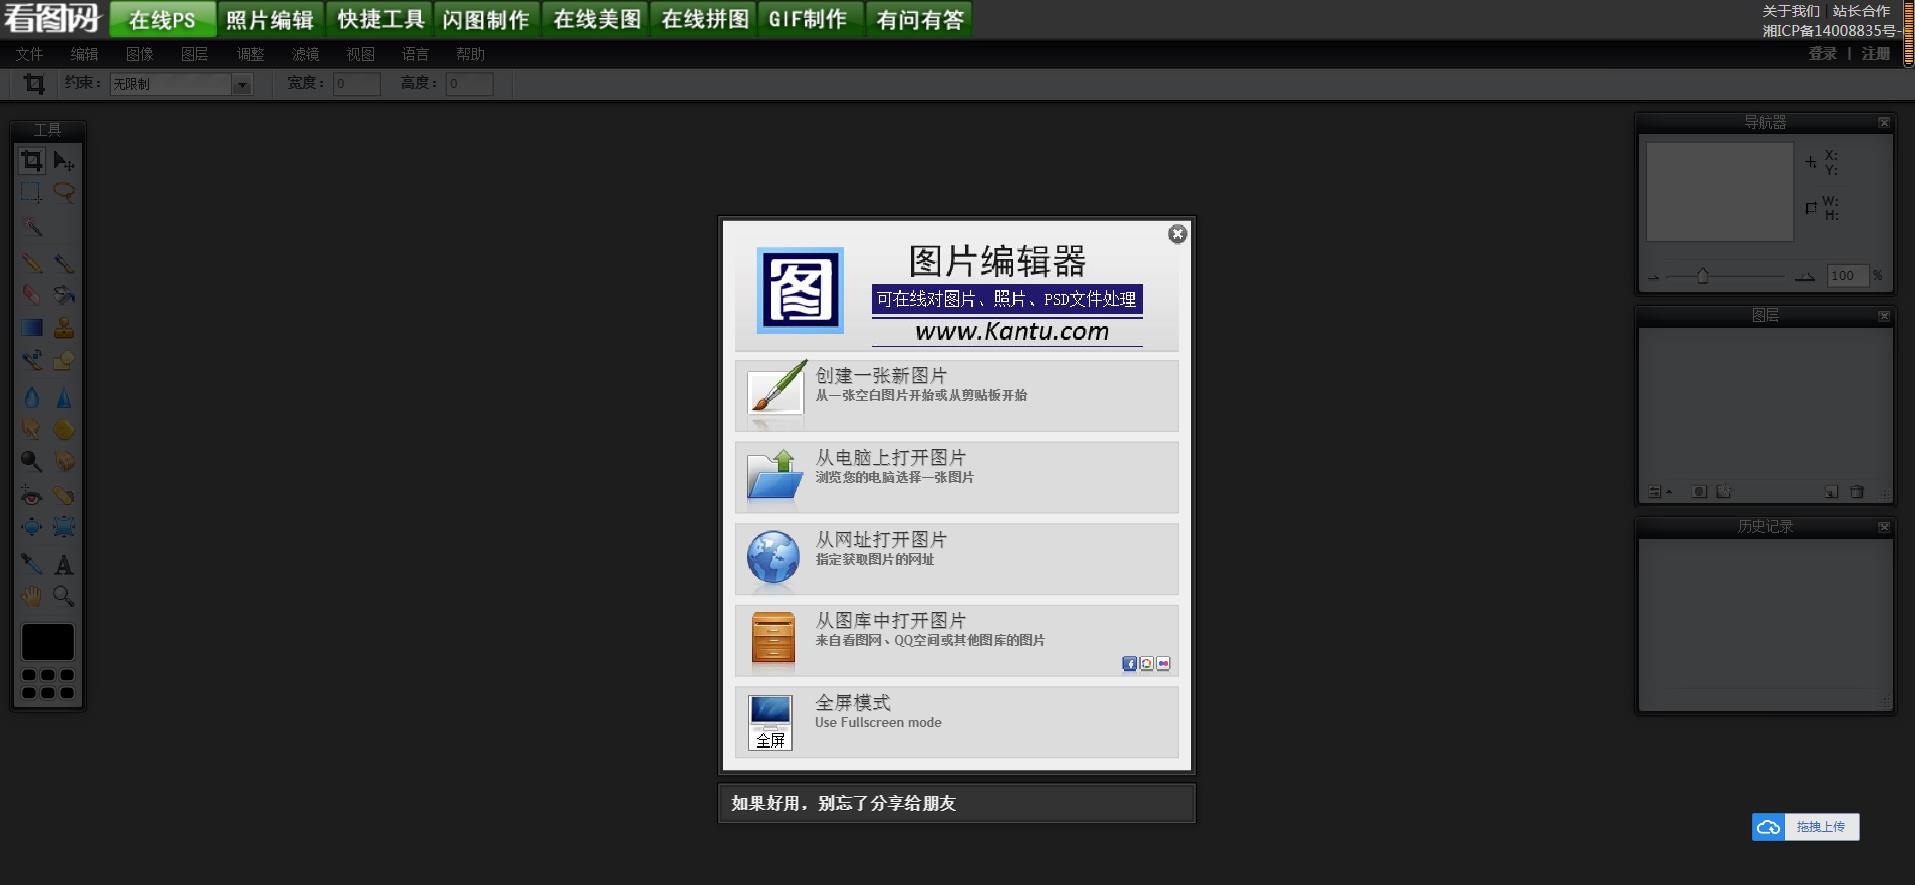Select the Red Eye Reduction tool

pyautogui.click(x=32, y=495)
